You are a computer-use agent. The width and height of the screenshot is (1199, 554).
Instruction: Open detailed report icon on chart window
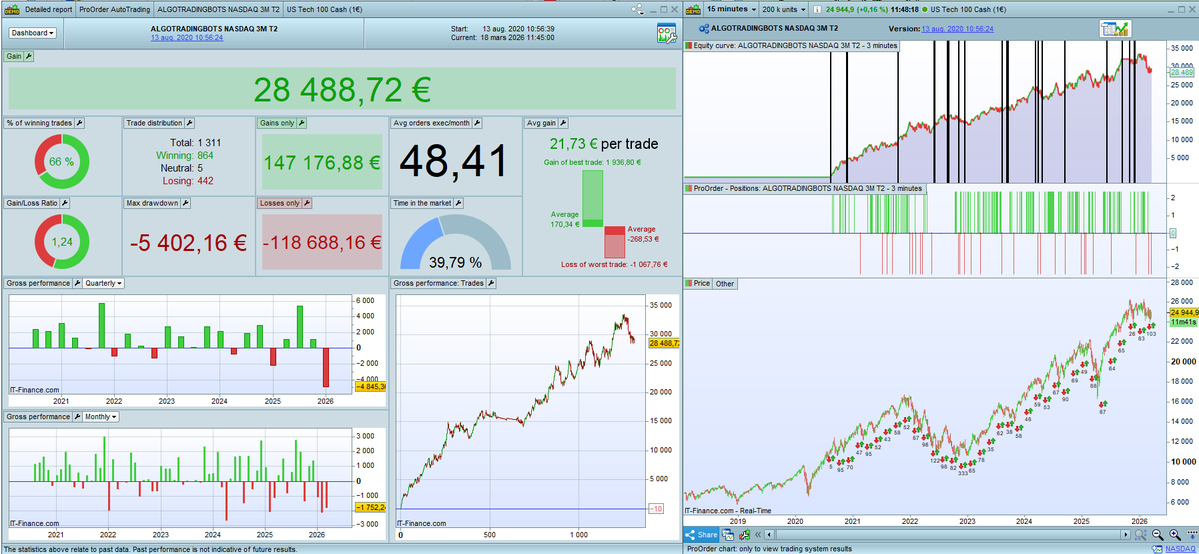coord(1115,28)
